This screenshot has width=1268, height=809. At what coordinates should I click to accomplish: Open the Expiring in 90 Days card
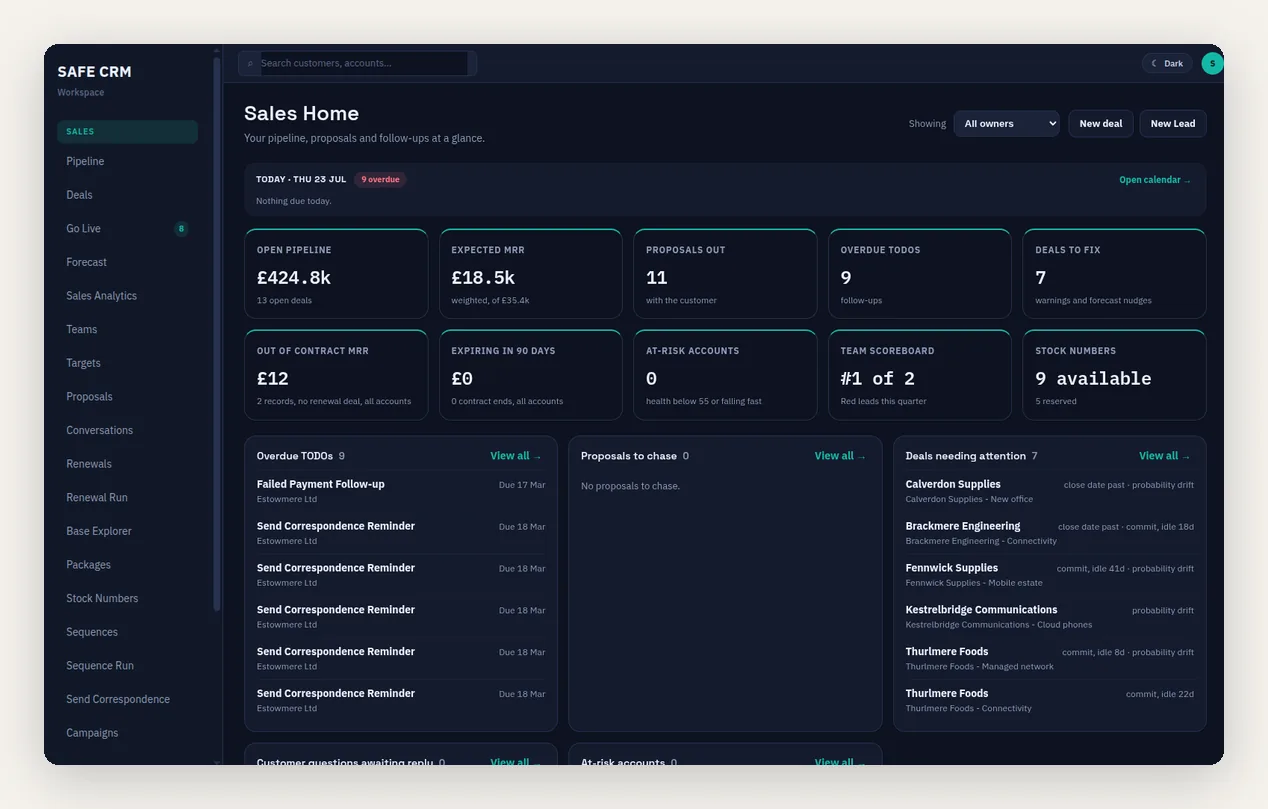(530, 375)
